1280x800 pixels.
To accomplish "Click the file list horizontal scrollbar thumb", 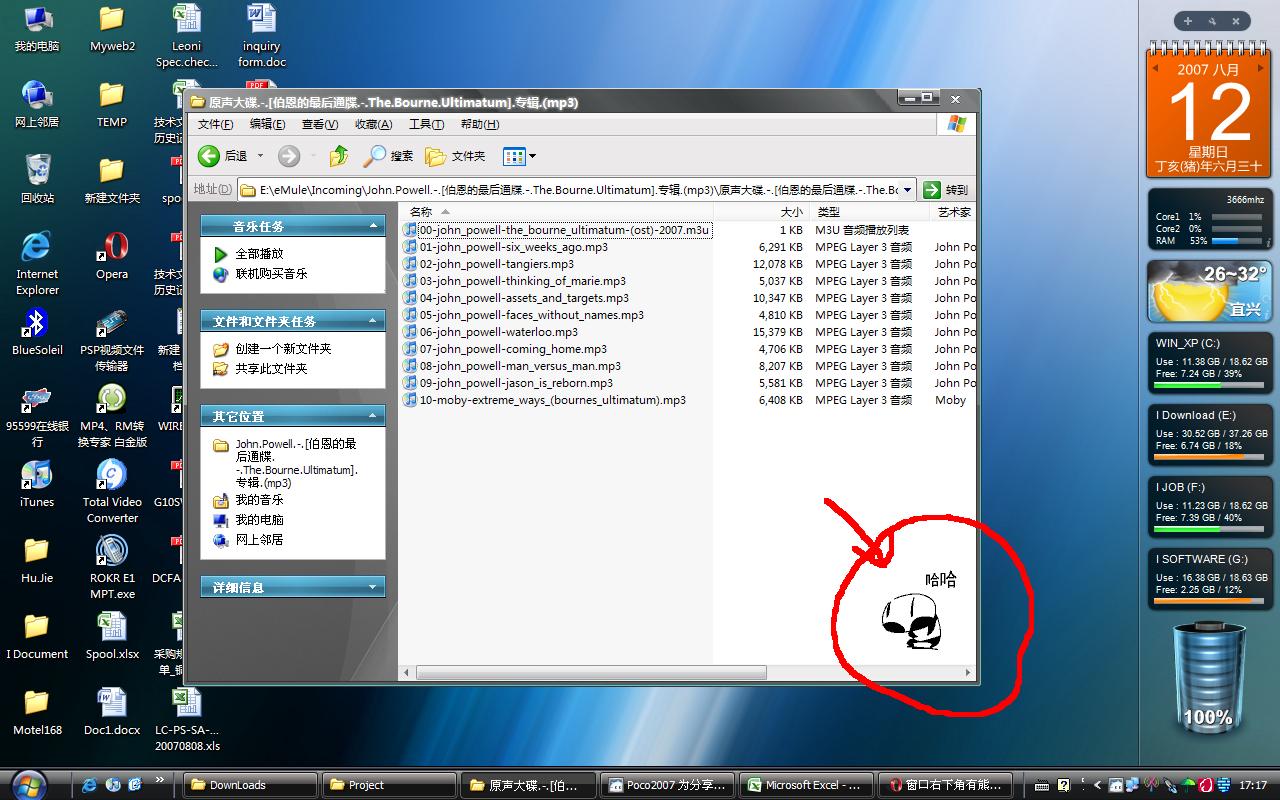I will click(591, 673).
